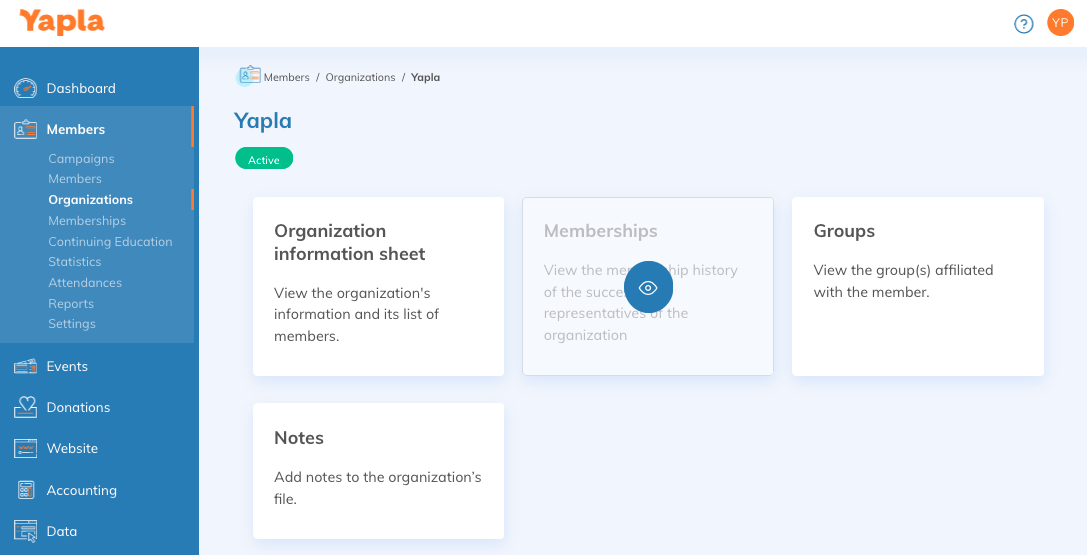Click text 'Add notes to the organization's file.'
The width and height of the screenshot is (1087, 555).
(378, 488)
